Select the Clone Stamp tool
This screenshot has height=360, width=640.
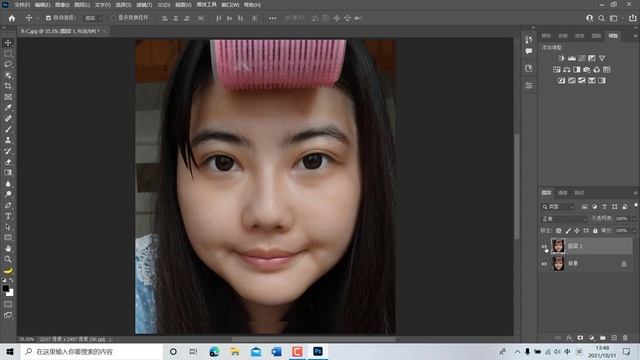coord(8,140)
